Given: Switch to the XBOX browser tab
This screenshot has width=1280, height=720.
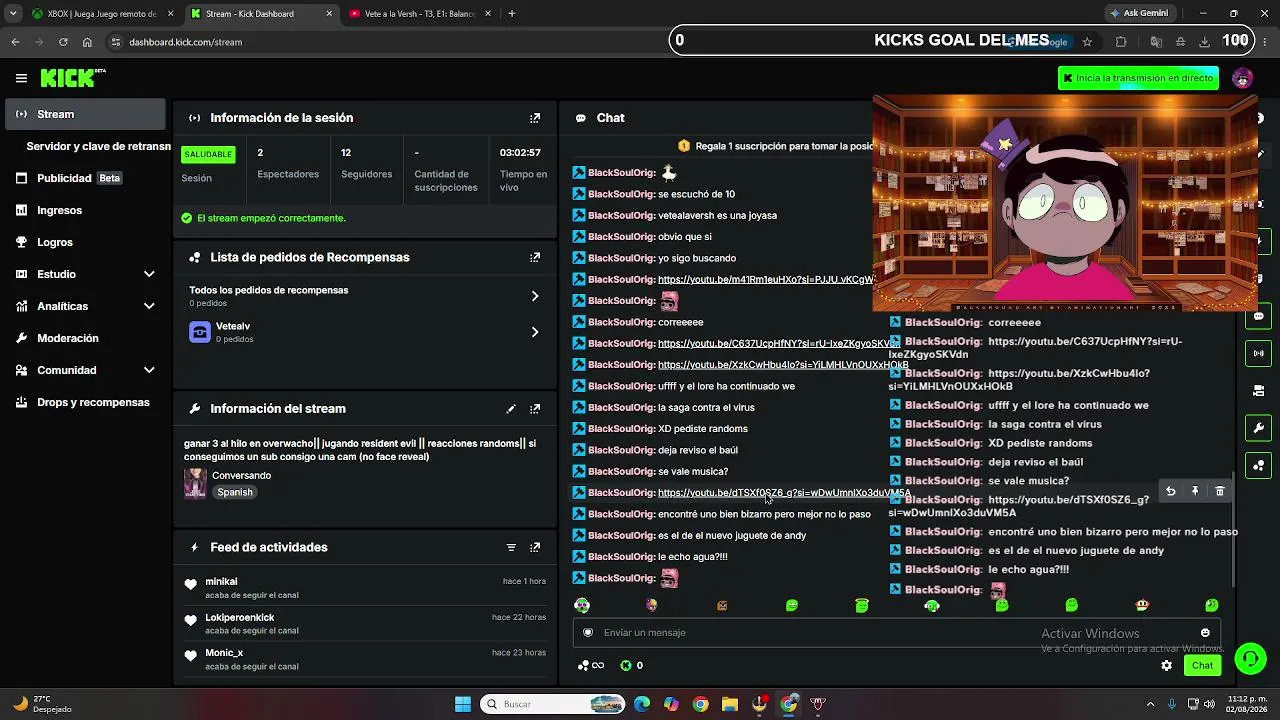Looking at the screenshot, I should click(x=100, y=14).
